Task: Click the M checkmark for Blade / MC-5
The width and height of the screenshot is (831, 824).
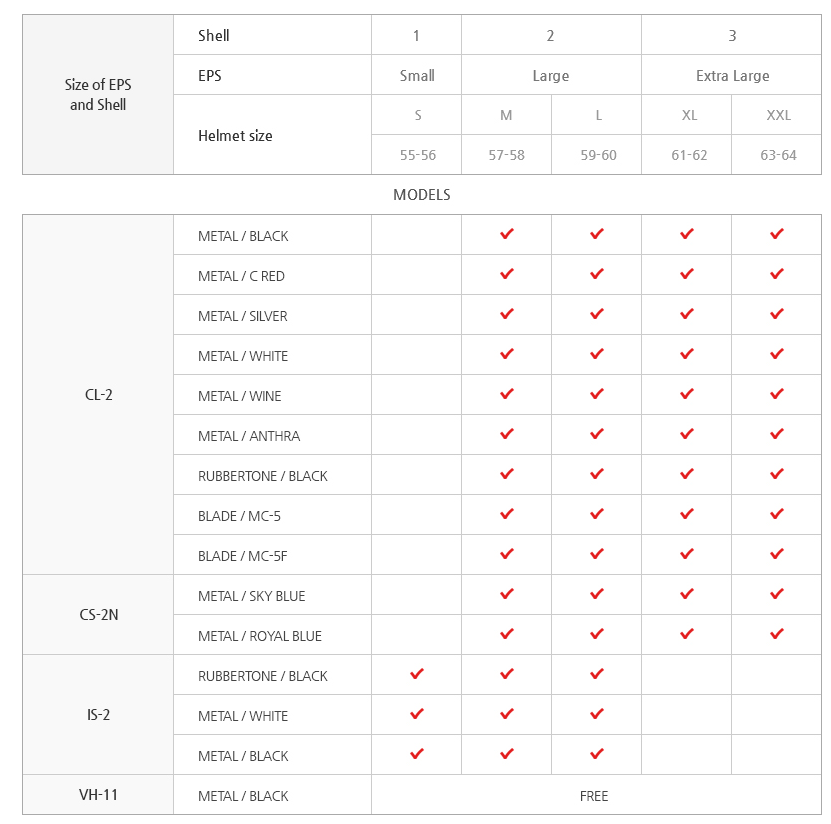Action: 507,514
